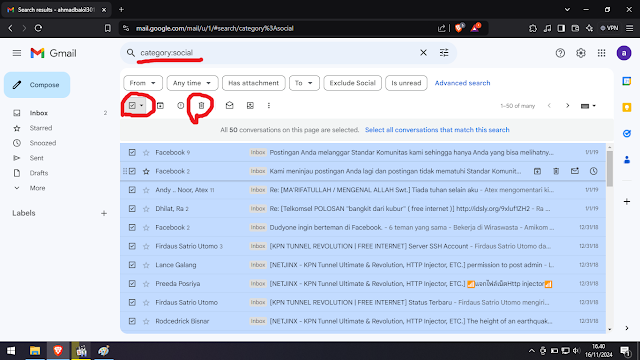Clear the search with the X icon
Screen dimensions: 640x360
423,53
